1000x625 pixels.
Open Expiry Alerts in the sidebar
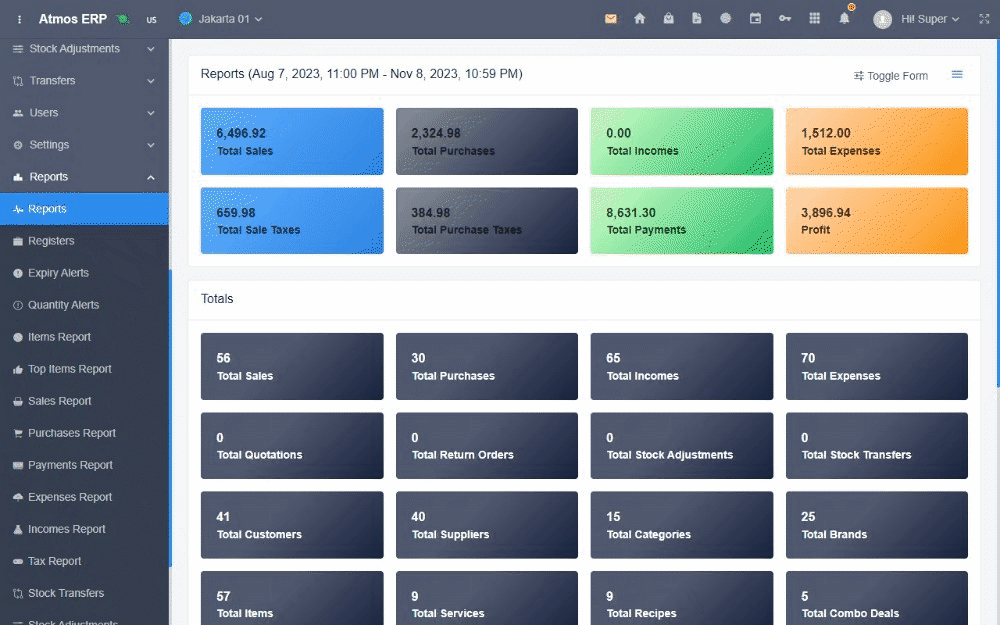point(84,272)
